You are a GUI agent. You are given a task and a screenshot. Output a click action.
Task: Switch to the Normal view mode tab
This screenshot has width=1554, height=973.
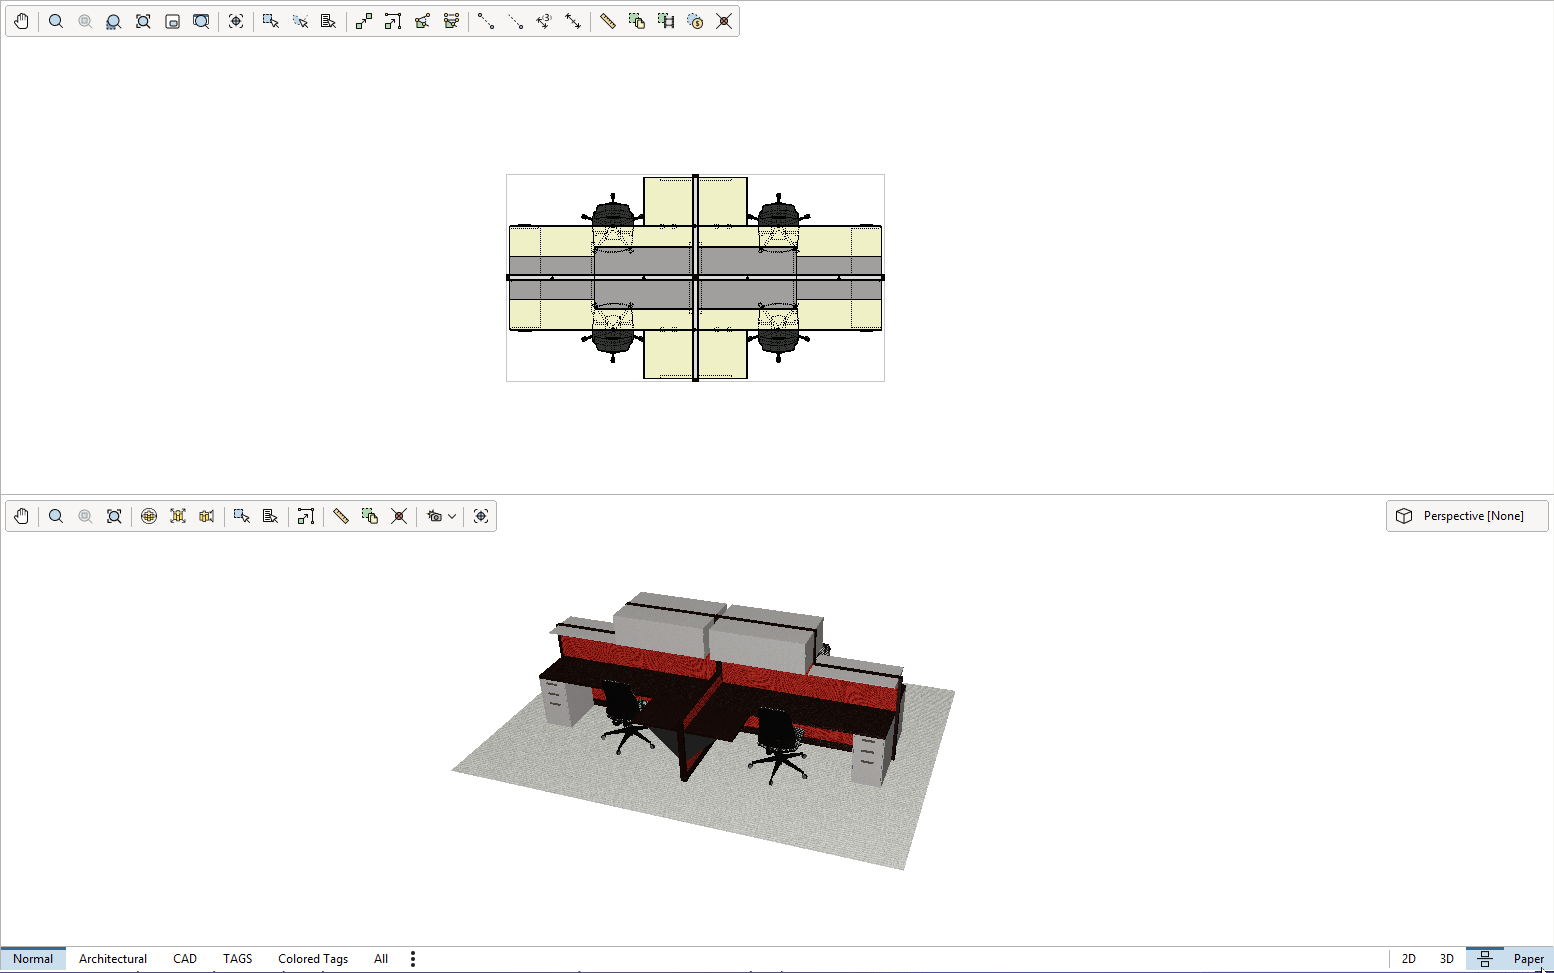coord(33,959)
